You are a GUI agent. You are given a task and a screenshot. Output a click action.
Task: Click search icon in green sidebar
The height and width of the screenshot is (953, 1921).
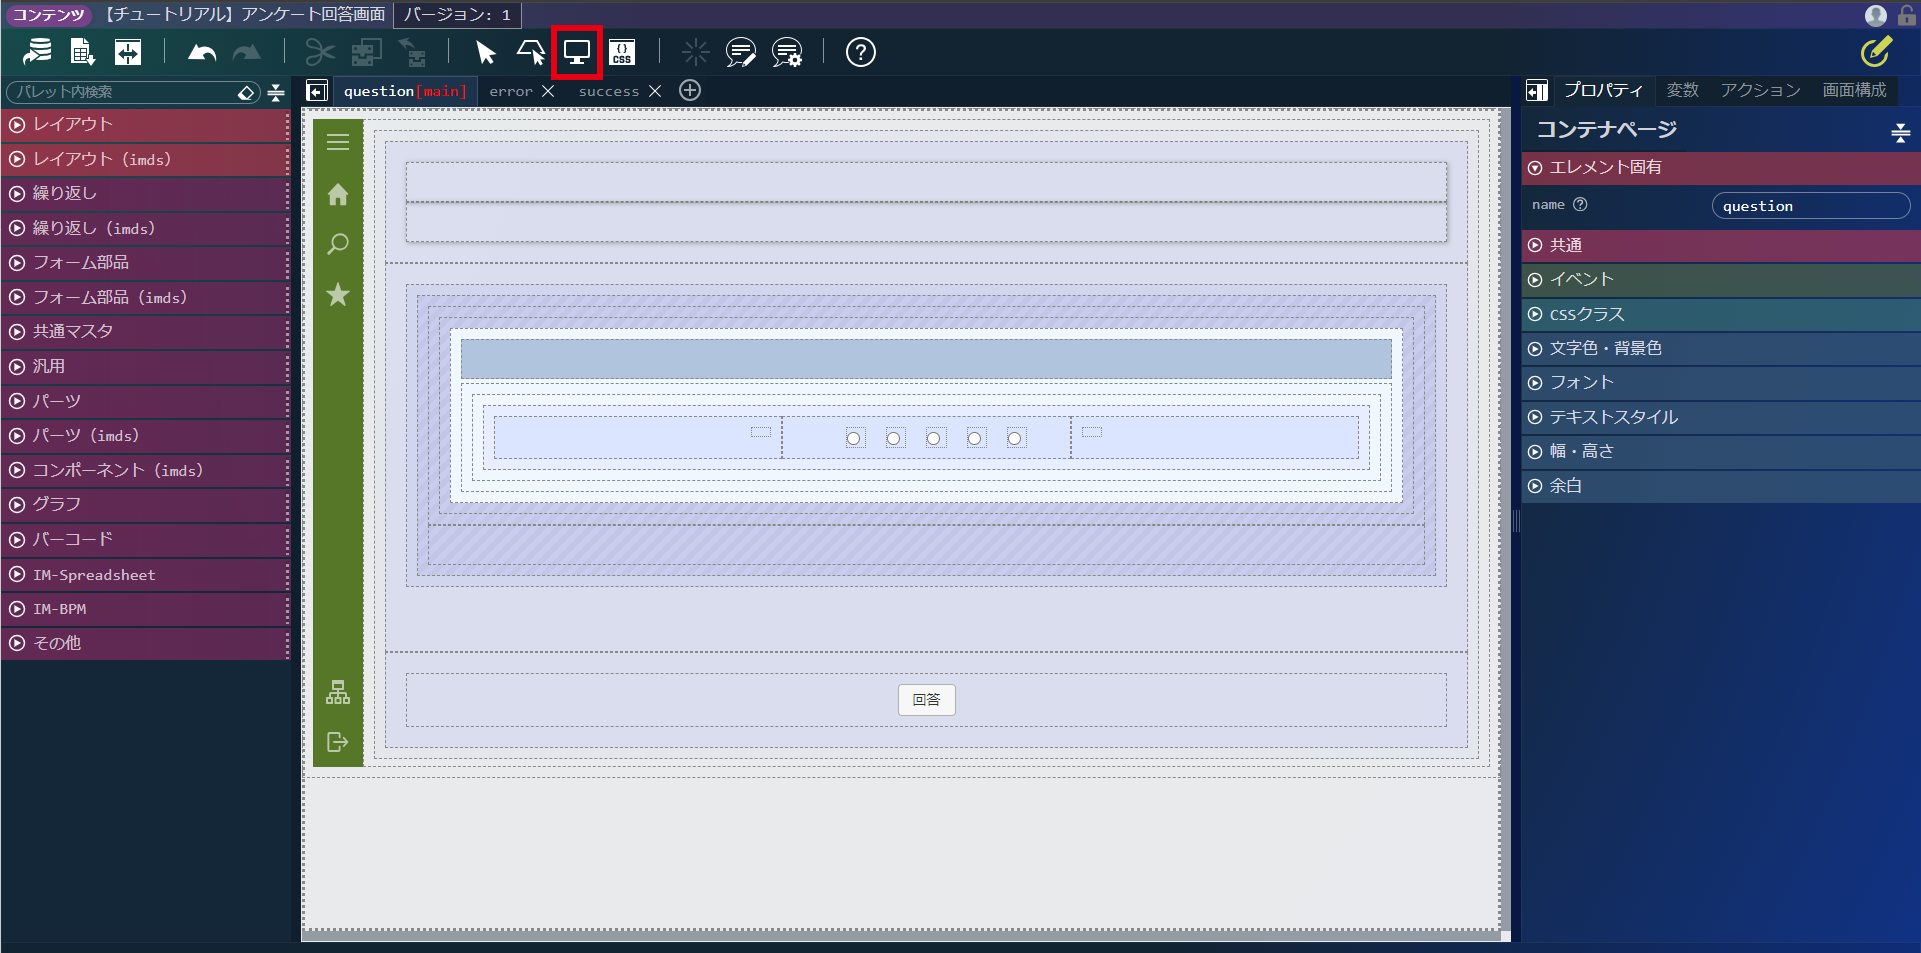338,244
